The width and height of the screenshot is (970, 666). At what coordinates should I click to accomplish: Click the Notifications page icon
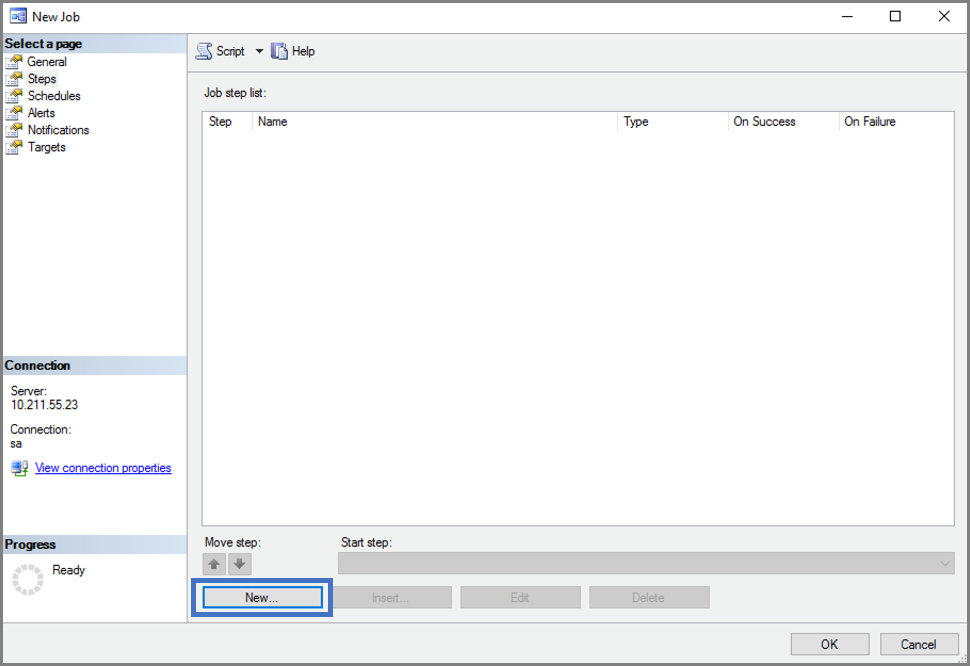(14, 130)
